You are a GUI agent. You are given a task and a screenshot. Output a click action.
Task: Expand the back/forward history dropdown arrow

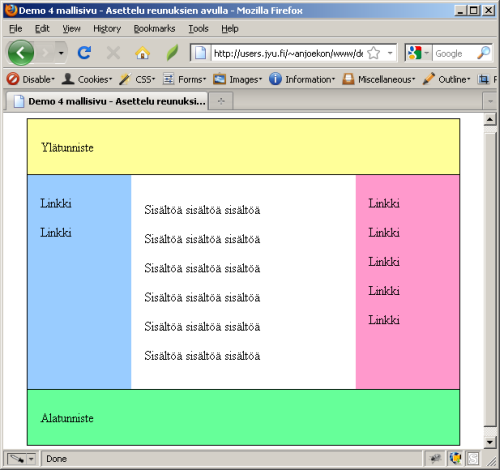(61, 53)
